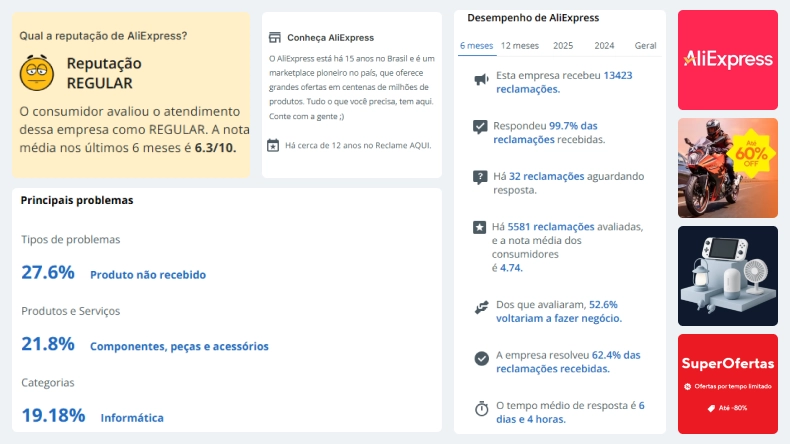Open the 13423 reclamações link
The image size is (790, 444).
click(564, 82)
